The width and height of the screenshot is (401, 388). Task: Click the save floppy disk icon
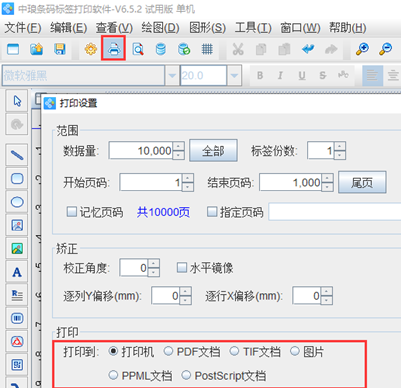click(60, 49)
